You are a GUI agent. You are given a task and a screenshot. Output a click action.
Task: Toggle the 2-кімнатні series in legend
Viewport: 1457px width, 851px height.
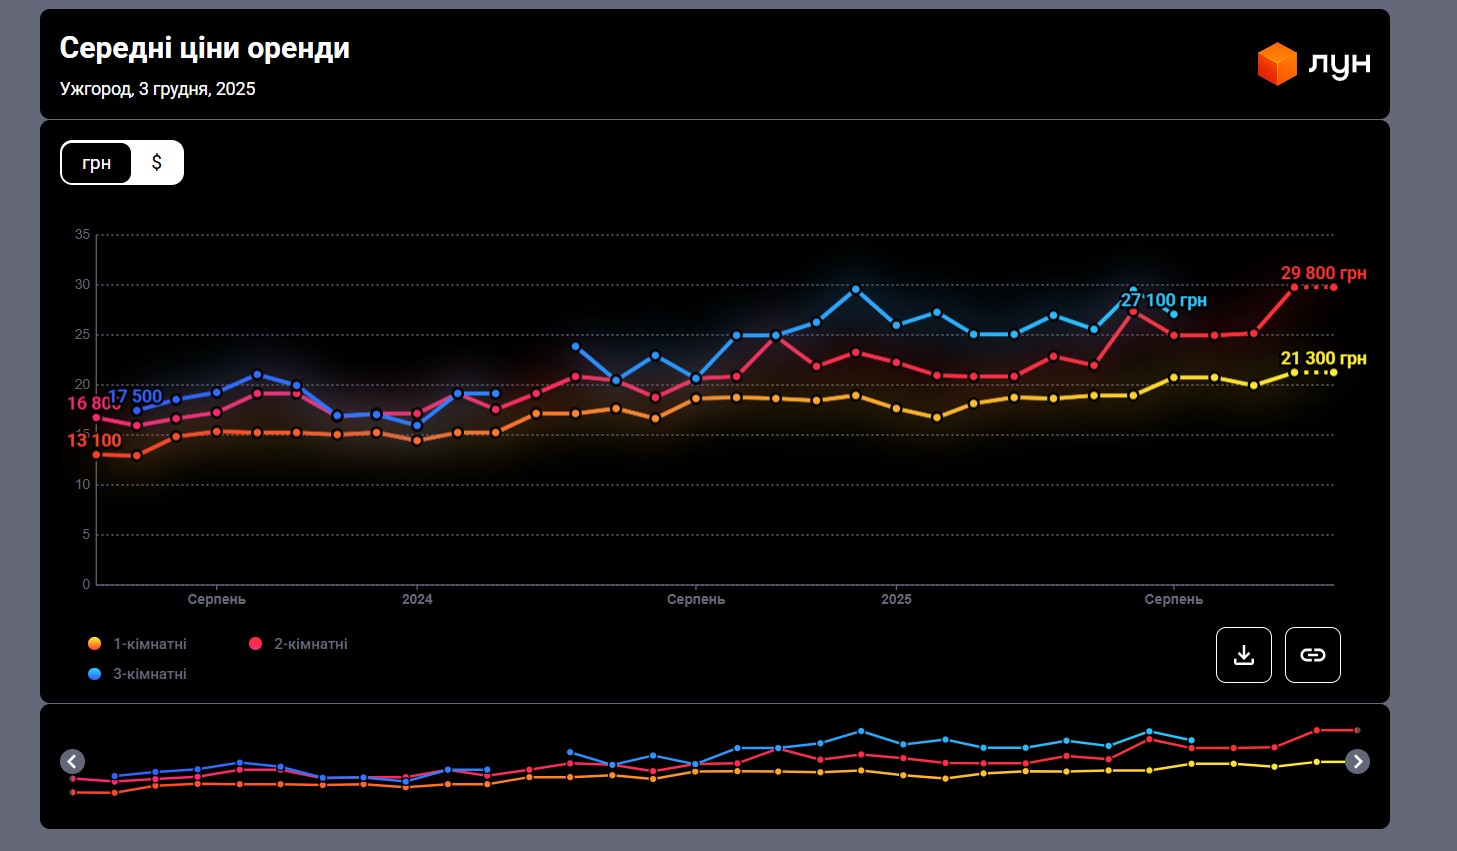point(310,644)
